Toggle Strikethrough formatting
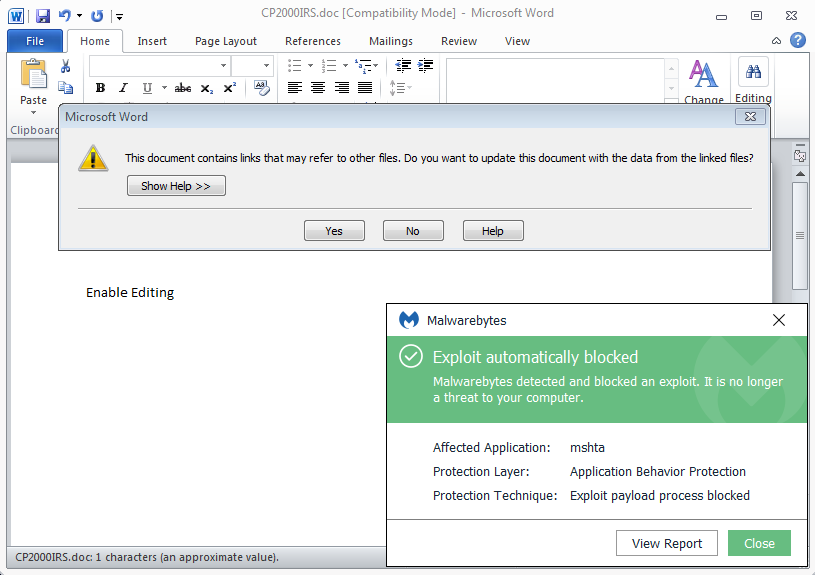815x575 pixels. 182,88
